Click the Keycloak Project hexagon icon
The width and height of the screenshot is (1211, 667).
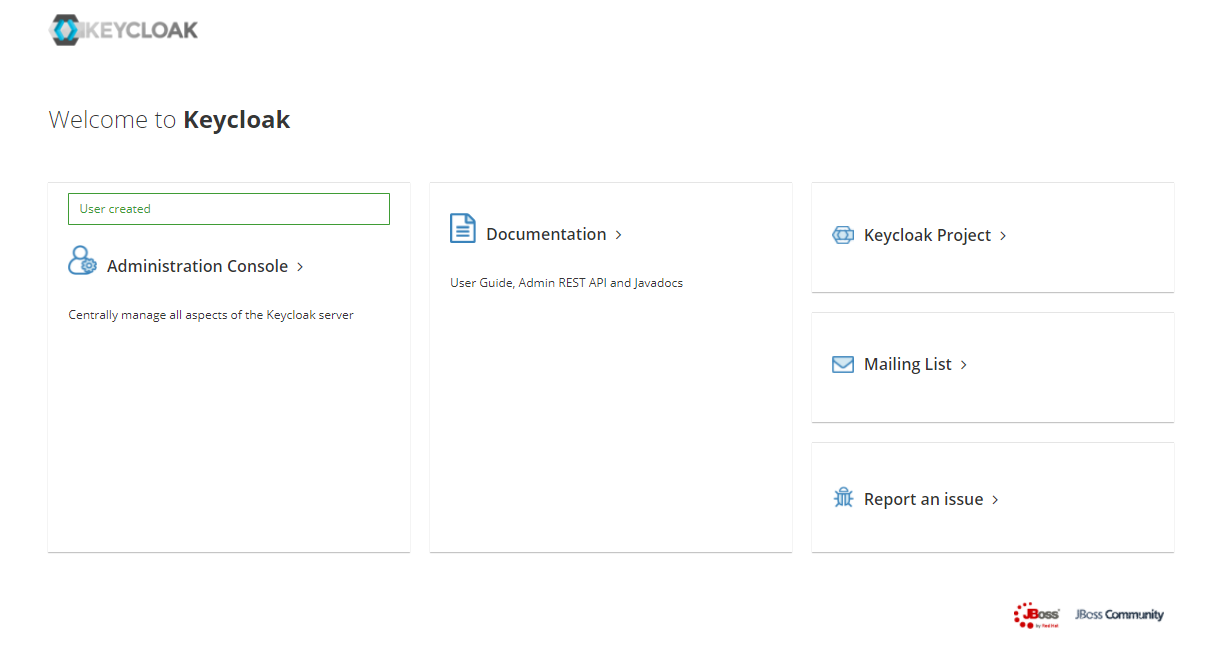coord(843,235)
